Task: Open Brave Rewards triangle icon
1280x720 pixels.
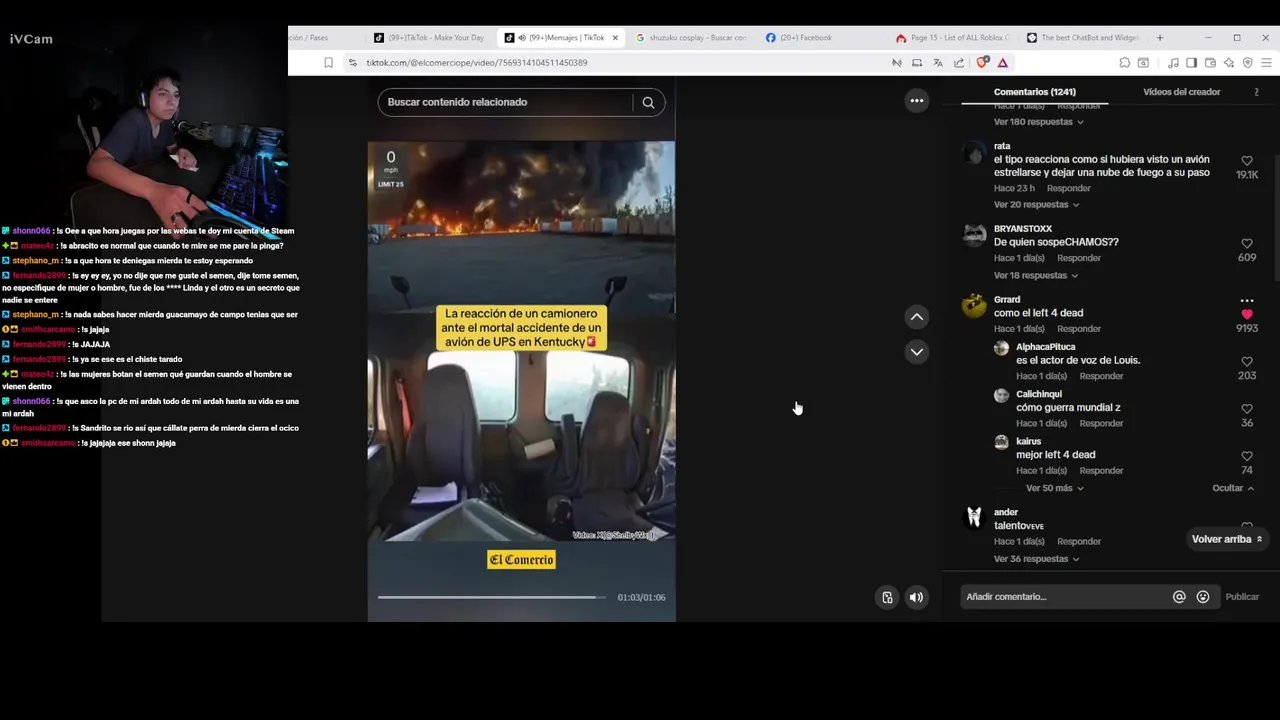Action: tap(1002, 62)
